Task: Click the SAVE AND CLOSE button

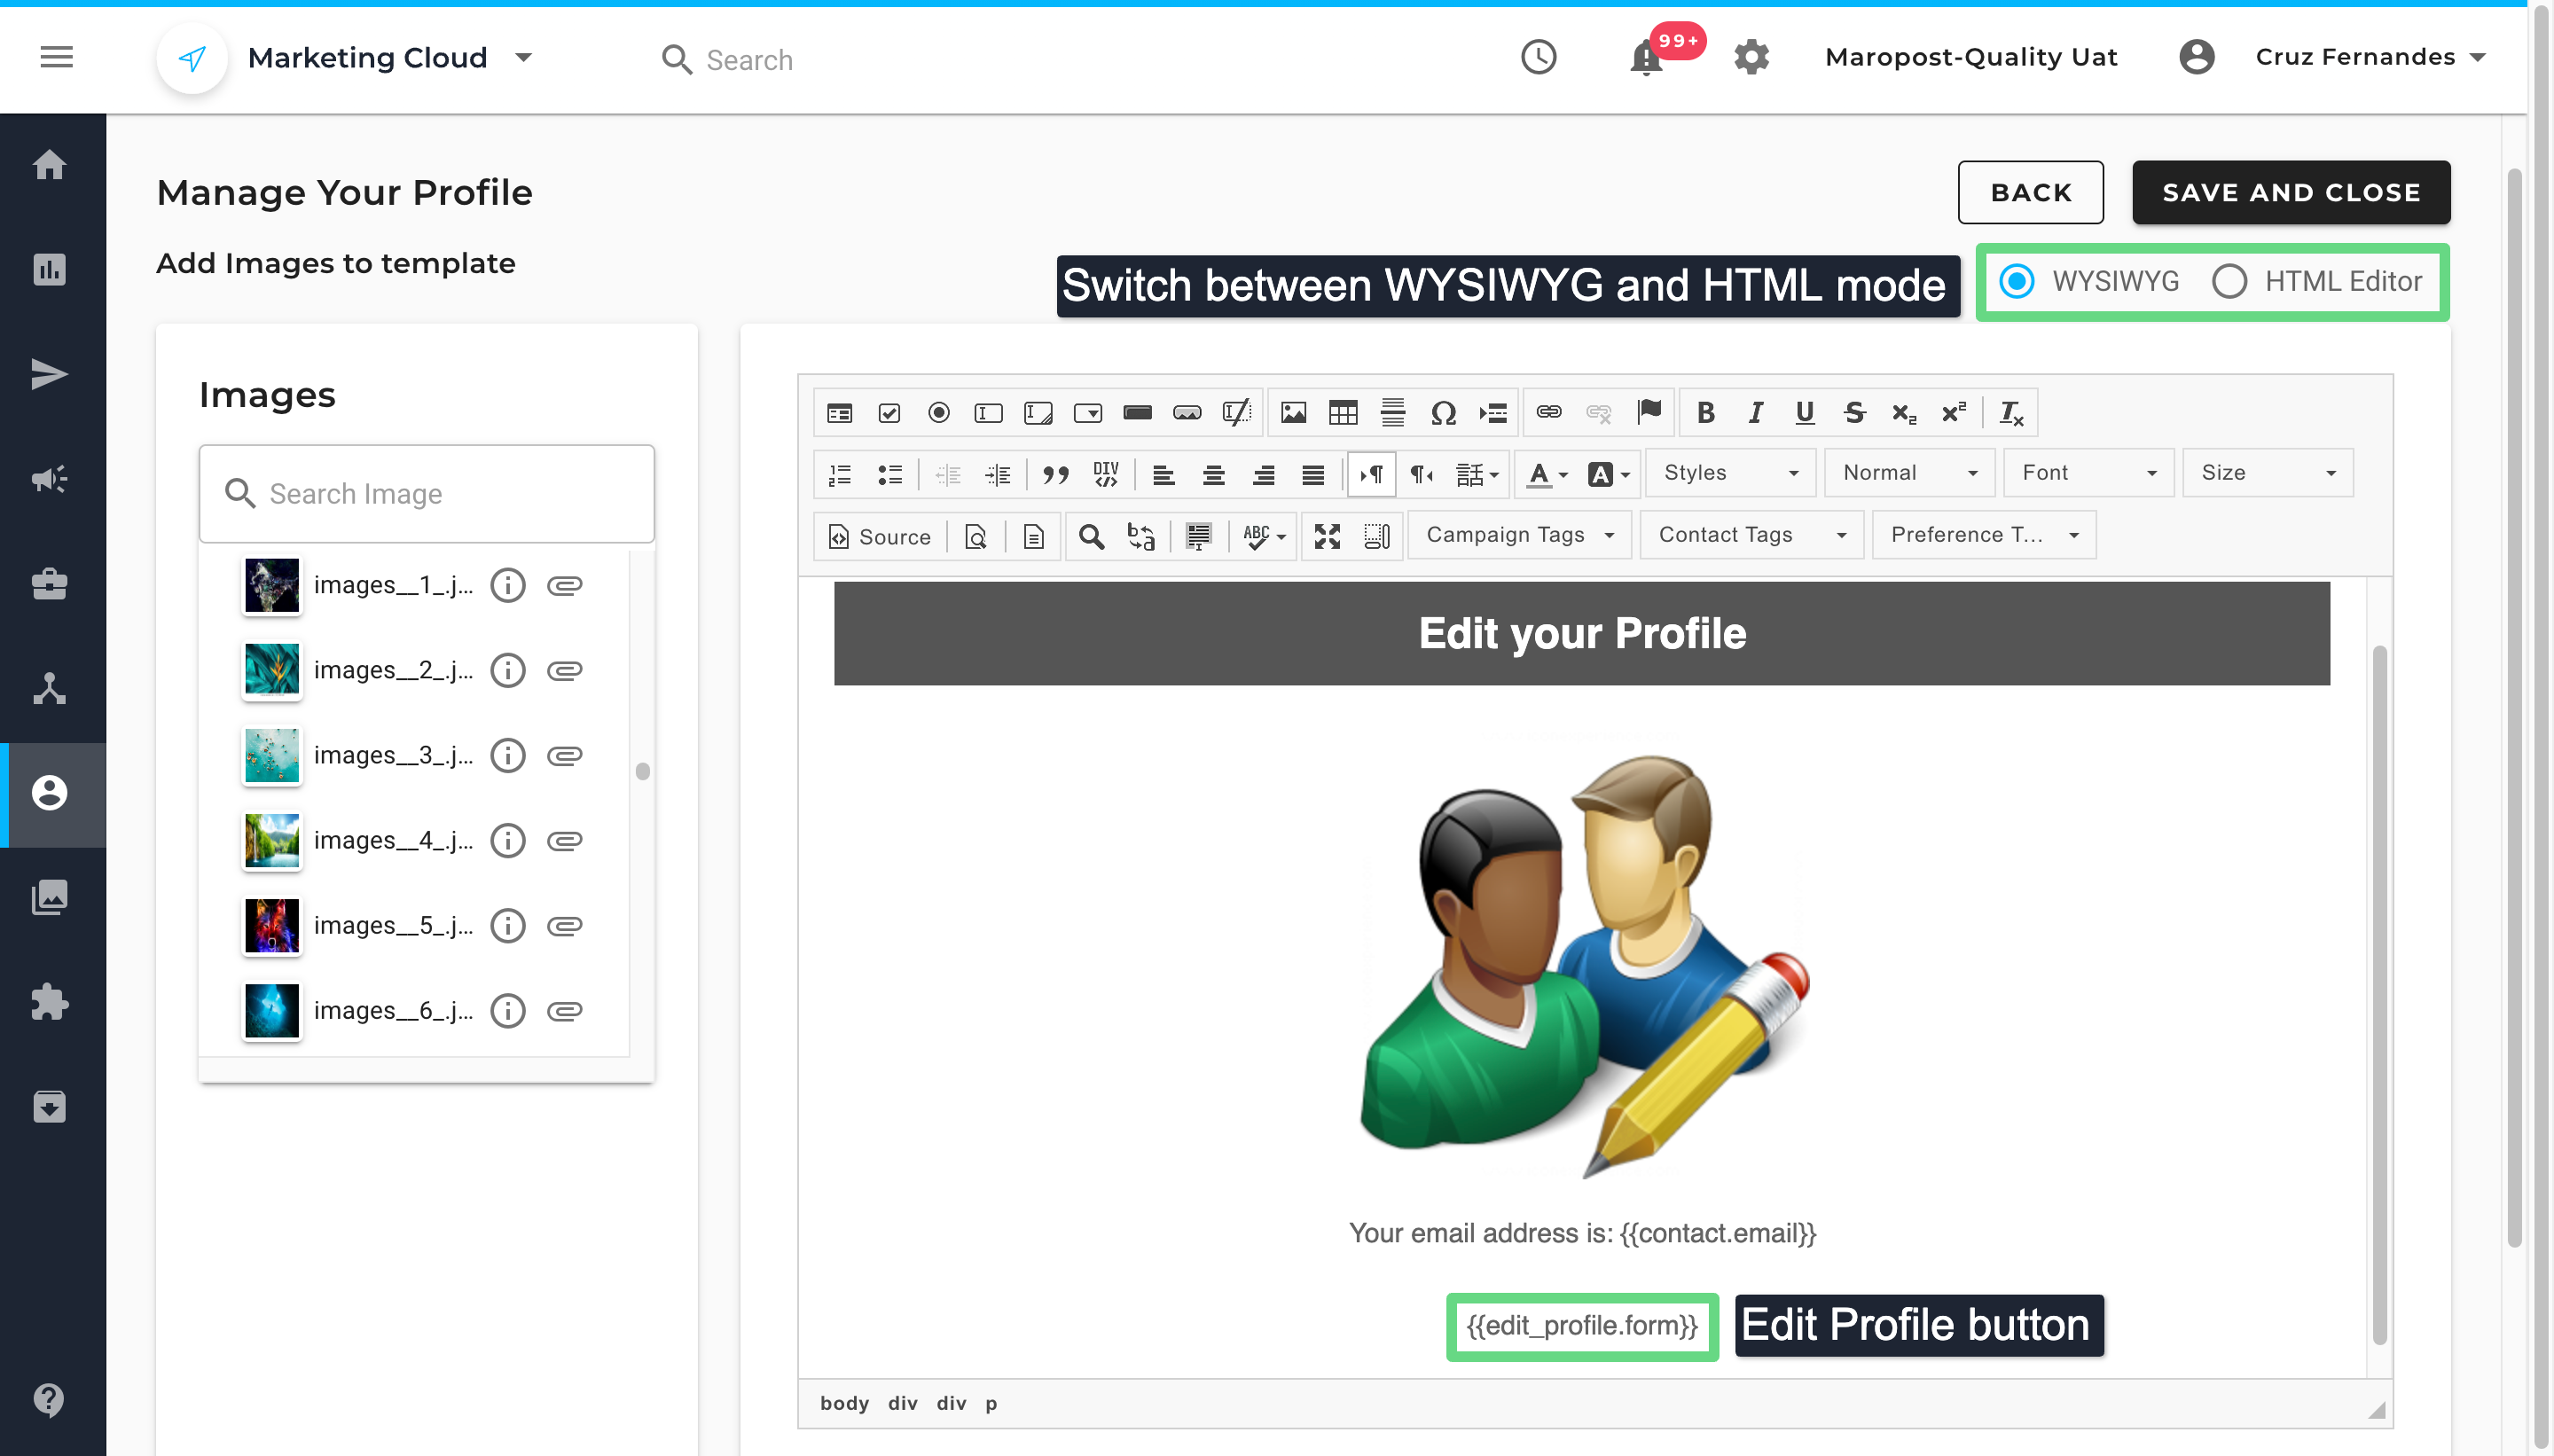Action: click(2290, 192)
